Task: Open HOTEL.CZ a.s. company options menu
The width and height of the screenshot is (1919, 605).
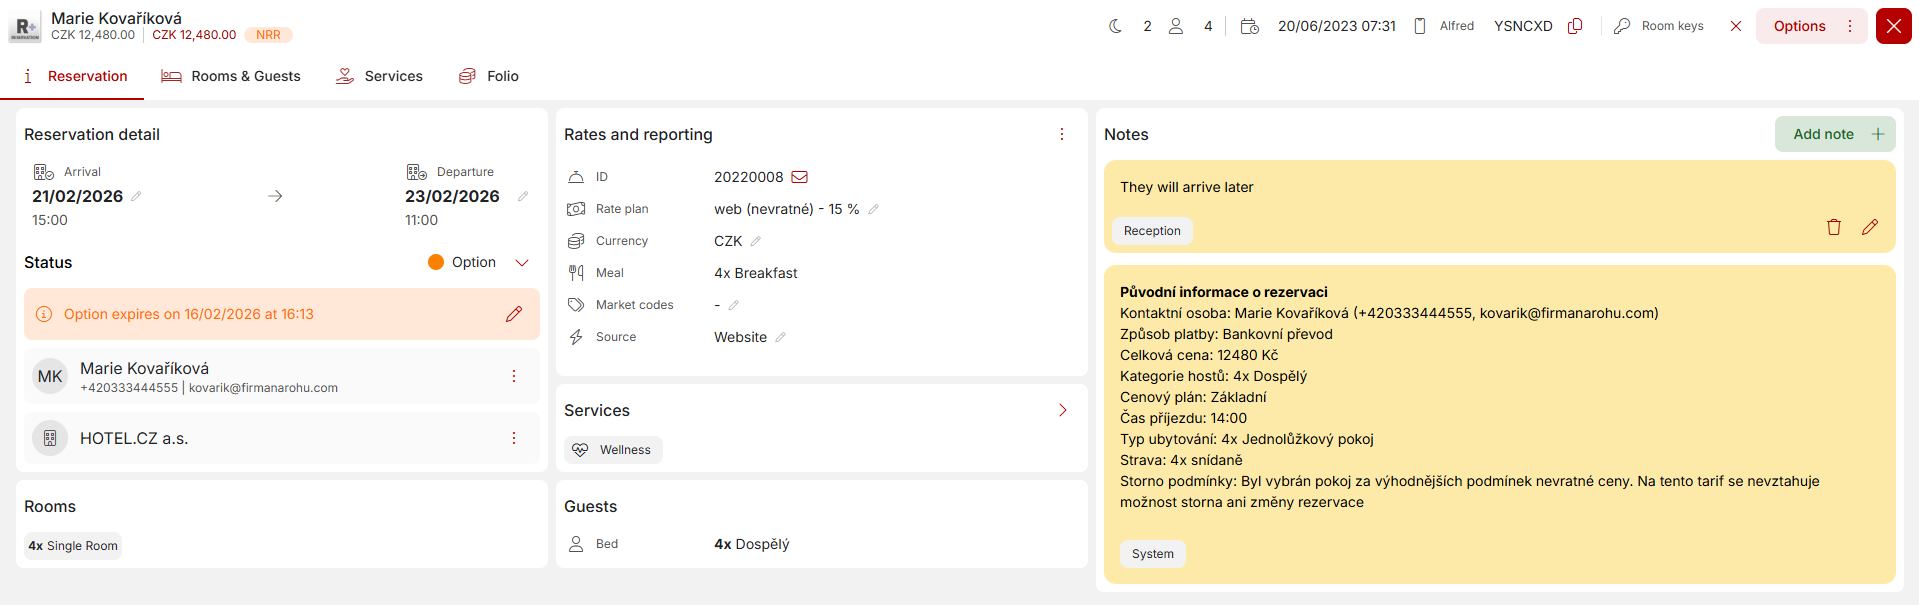Action: [x=514, y=438]
